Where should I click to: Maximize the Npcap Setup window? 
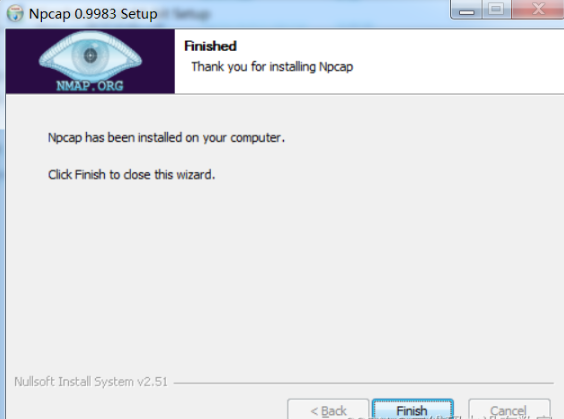click(x=496, y=10)
